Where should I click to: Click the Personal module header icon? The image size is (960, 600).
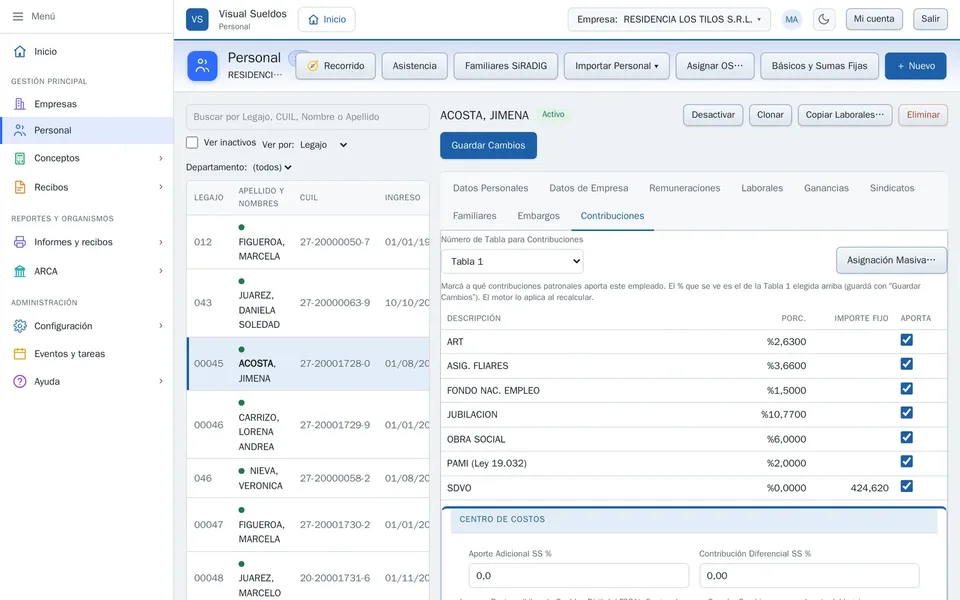click(x=202, y=66)
